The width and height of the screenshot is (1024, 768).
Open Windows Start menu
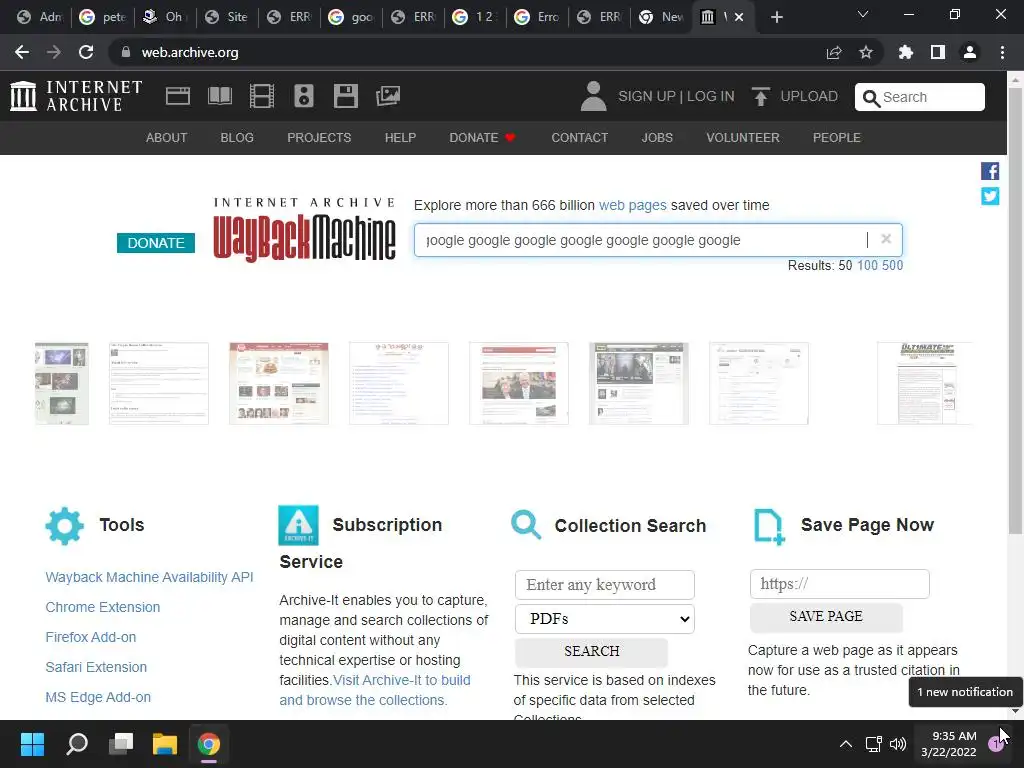32,744
